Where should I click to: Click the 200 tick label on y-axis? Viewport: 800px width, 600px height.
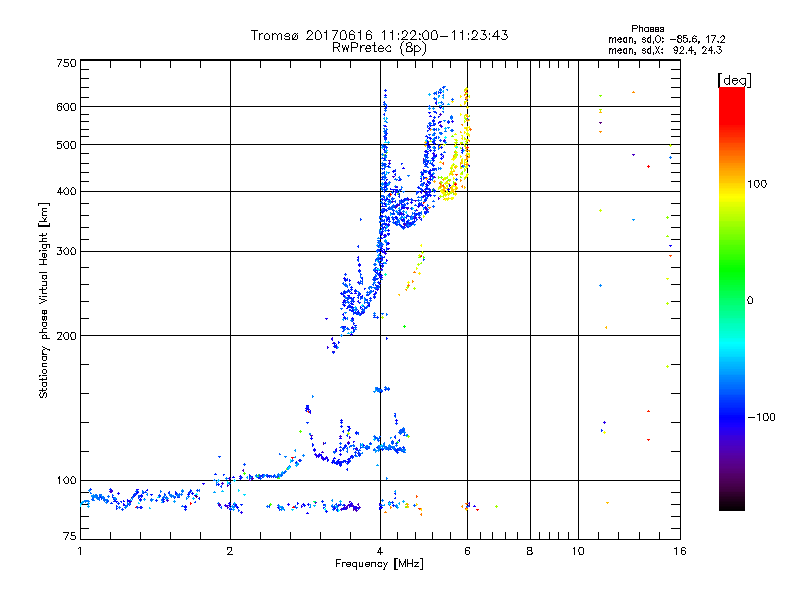coord(66,336)
